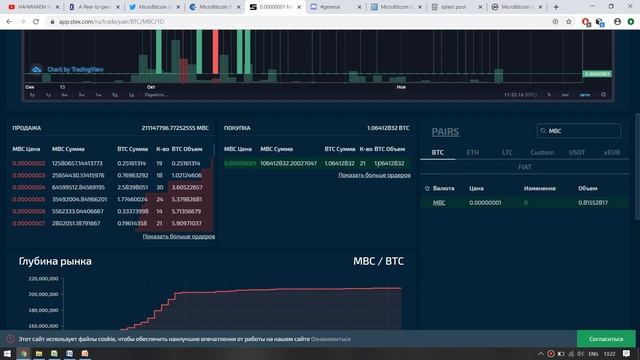Switch to the A Peer-to-peer tab
Image resolution: width=640 pixels, height=360 pixels.
point(93,7)
